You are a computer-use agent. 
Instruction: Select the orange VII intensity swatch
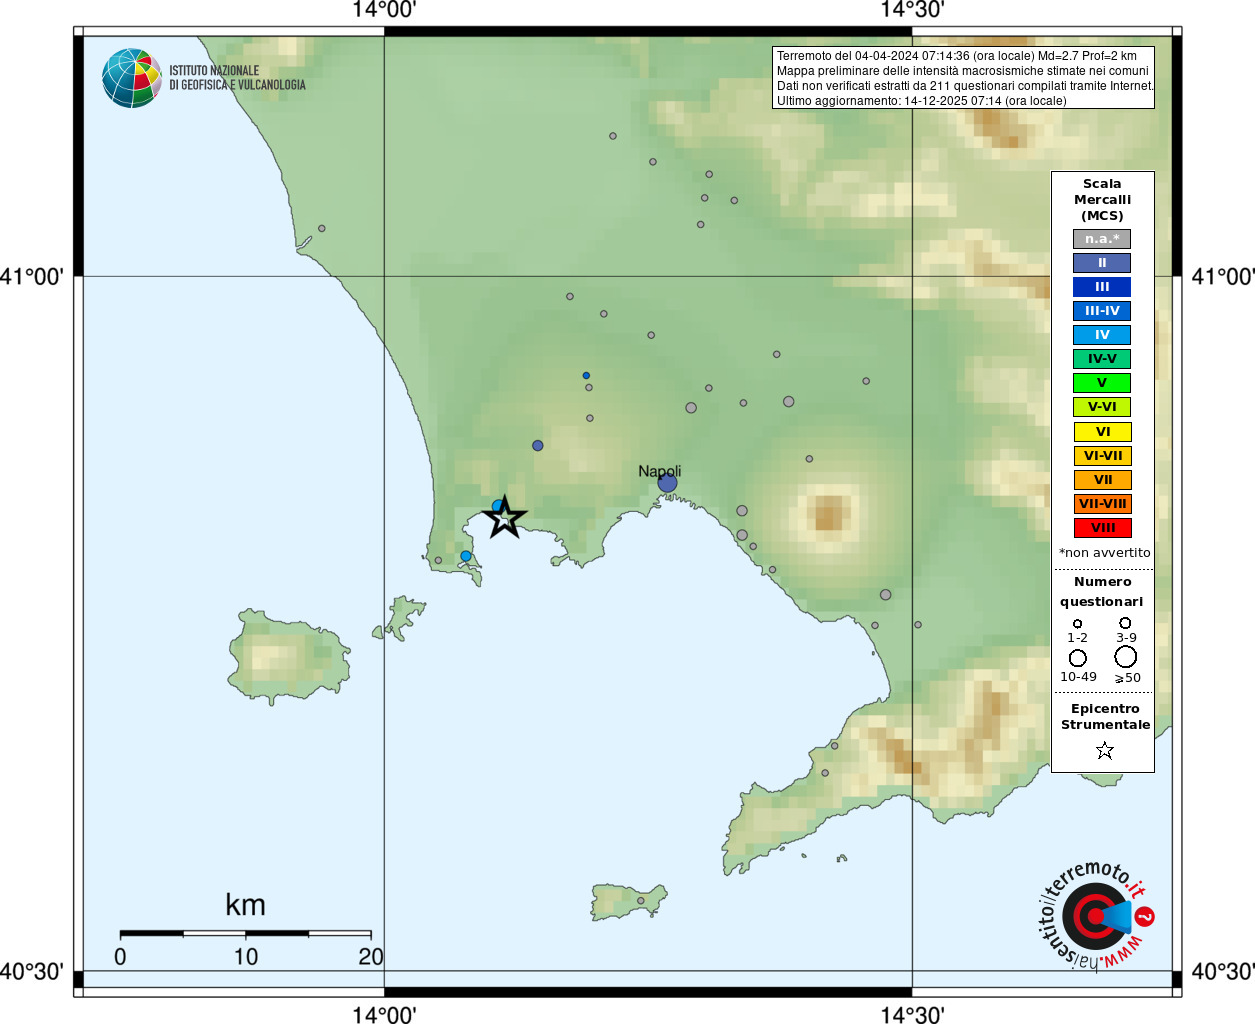(1102, 480)
